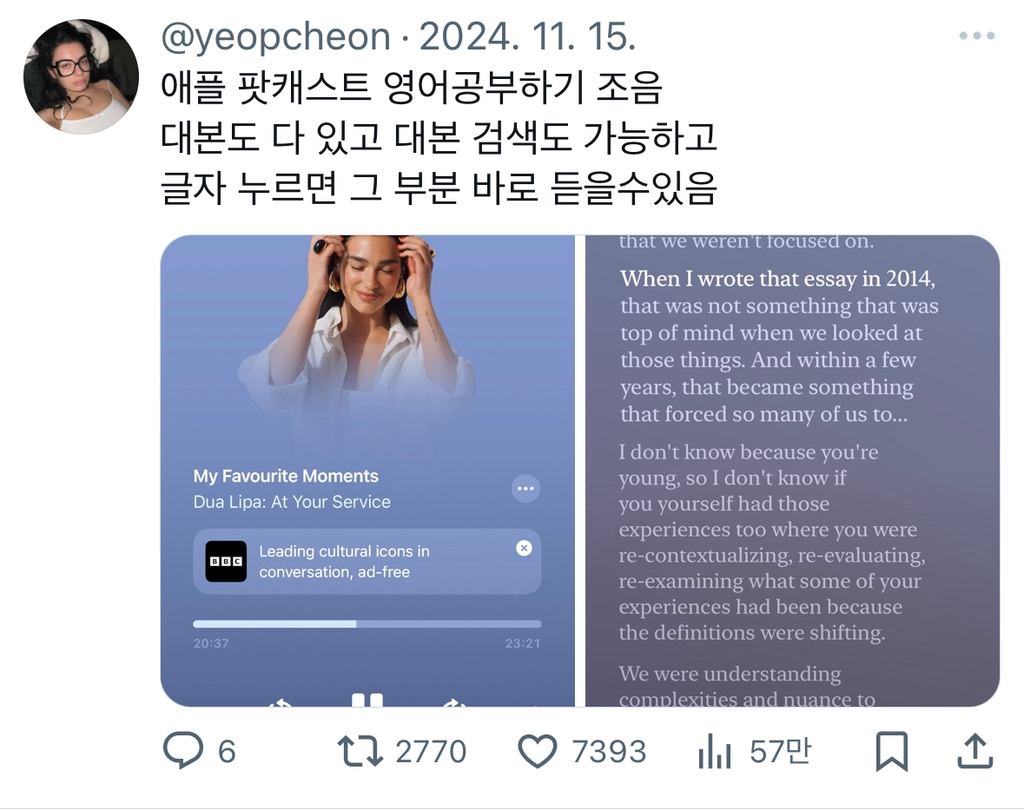Image resolution: width=1024 pixels, height=810 pixels.
Task: Open the podcast episode options ellipsis button
Action: click(x=526, y=489)
